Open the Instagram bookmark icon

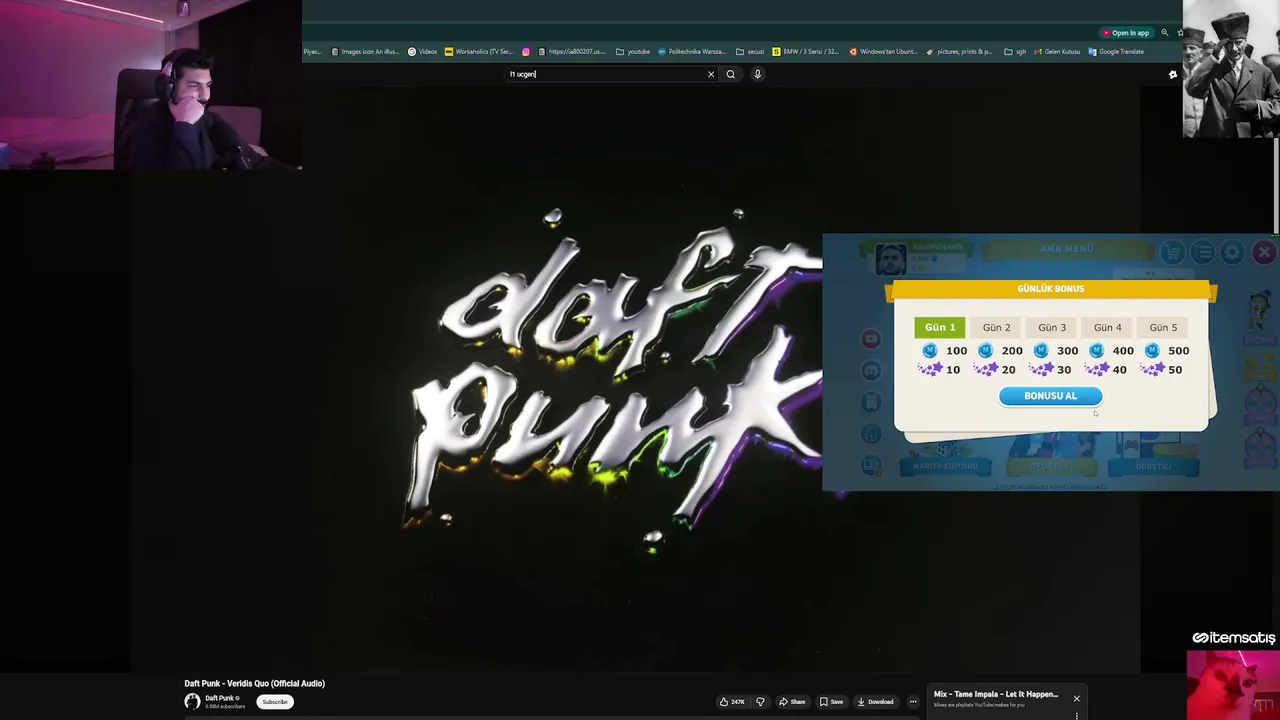pyautogui.click(x=526, y=52)
